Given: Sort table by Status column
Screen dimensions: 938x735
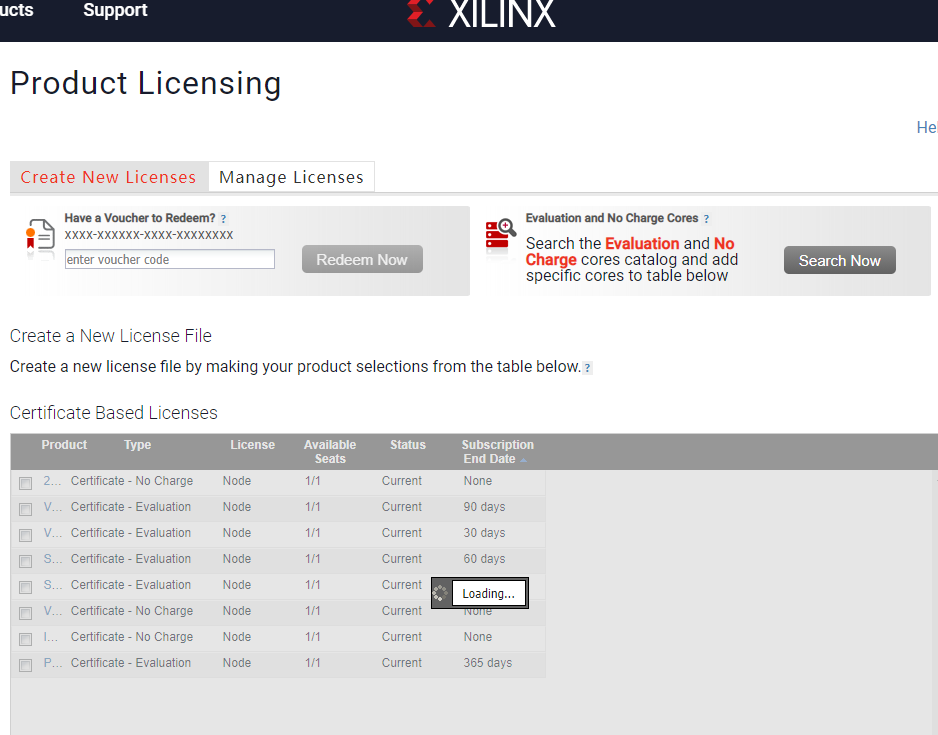Looking at the screenshot, I should click(408, 444).
